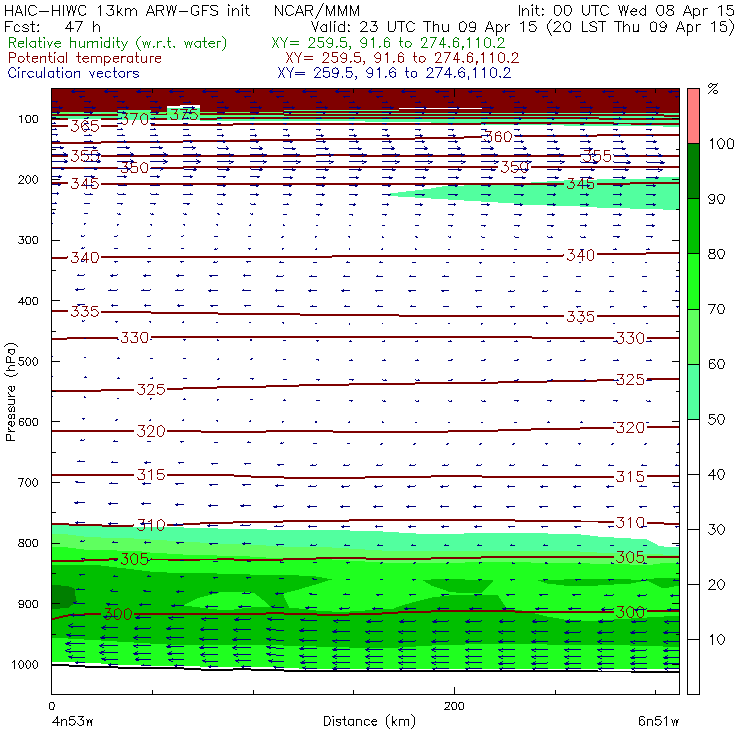Screen dimensions: 740x740
Task: Click the '50' colorbar scale label
Action: (716, 420)
